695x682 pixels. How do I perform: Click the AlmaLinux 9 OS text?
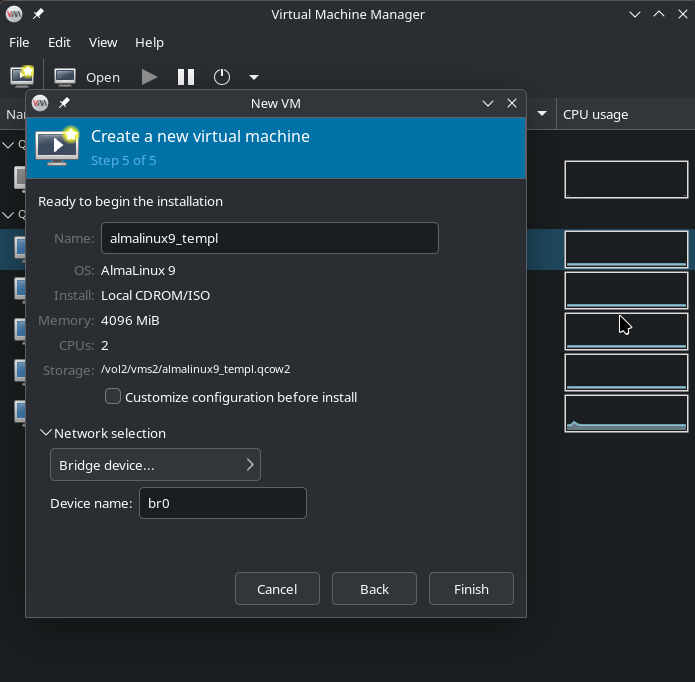click(x=138, y=270)
